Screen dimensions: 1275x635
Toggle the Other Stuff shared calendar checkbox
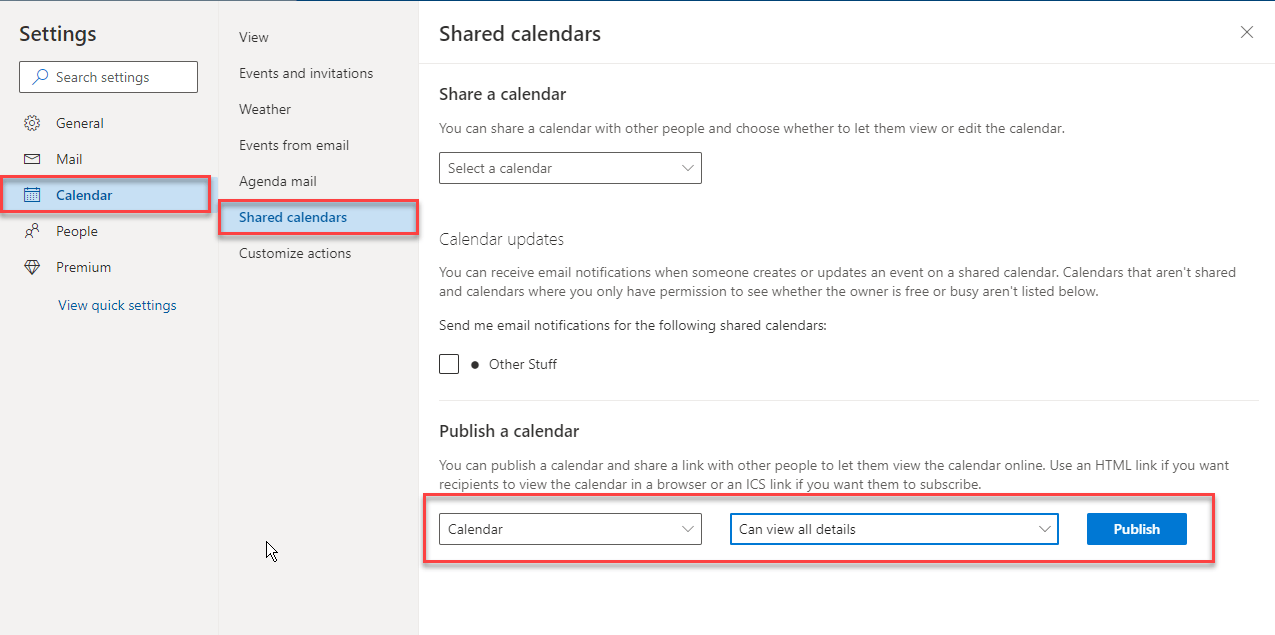click(x=449, y=363)
